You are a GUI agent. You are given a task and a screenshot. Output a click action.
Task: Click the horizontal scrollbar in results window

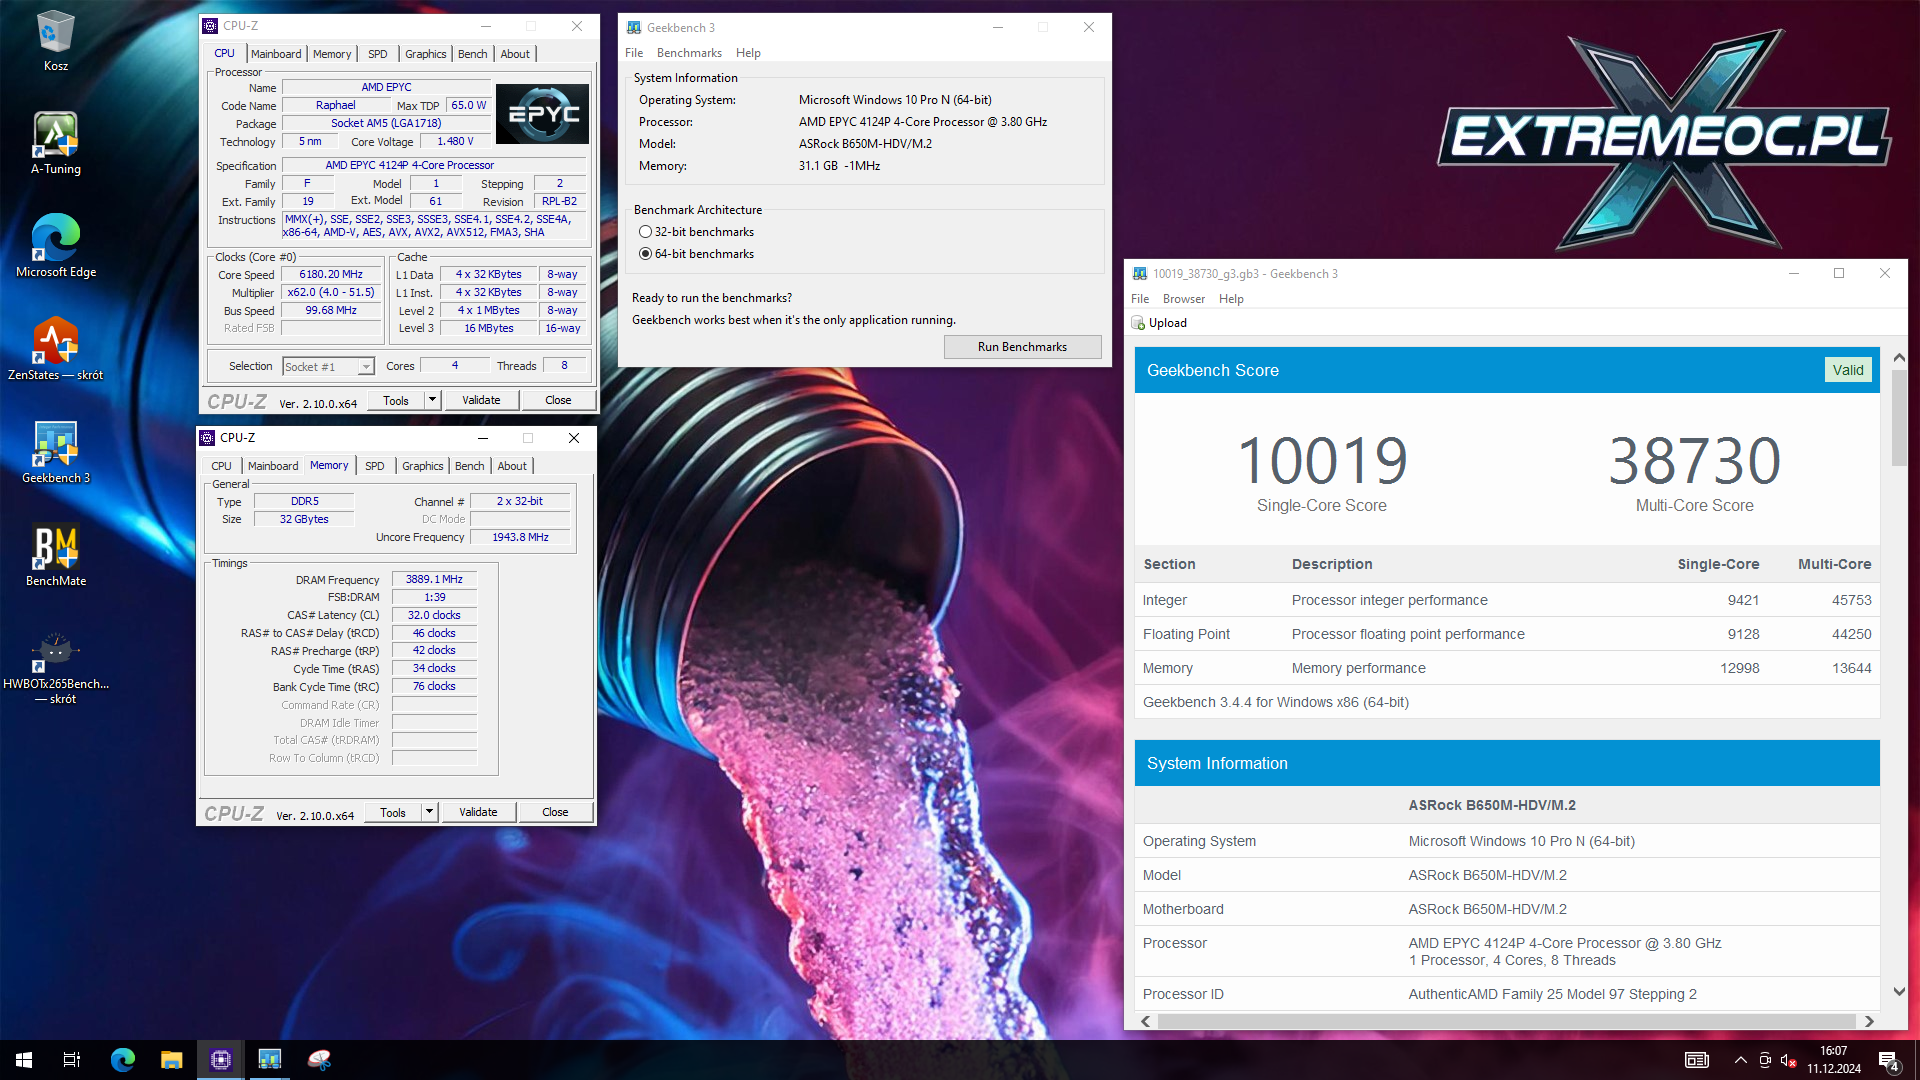pyautogui.click(x=1507, y=1021)
